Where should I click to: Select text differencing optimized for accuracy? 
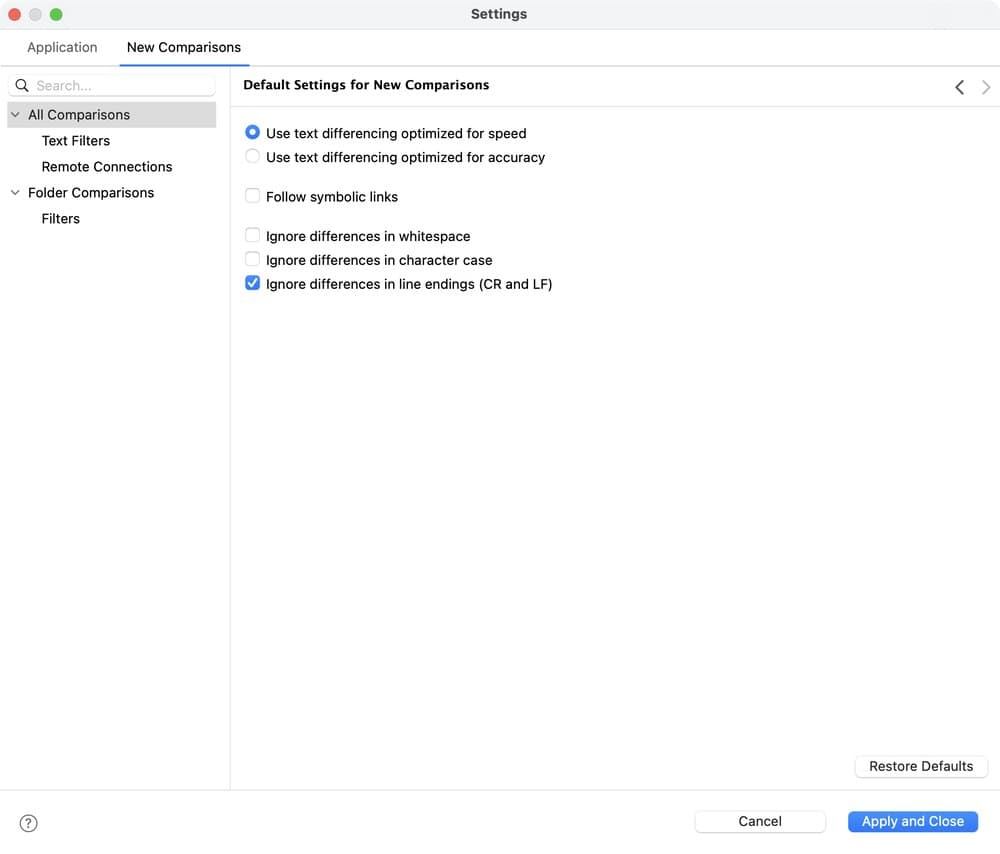point(253,156)
